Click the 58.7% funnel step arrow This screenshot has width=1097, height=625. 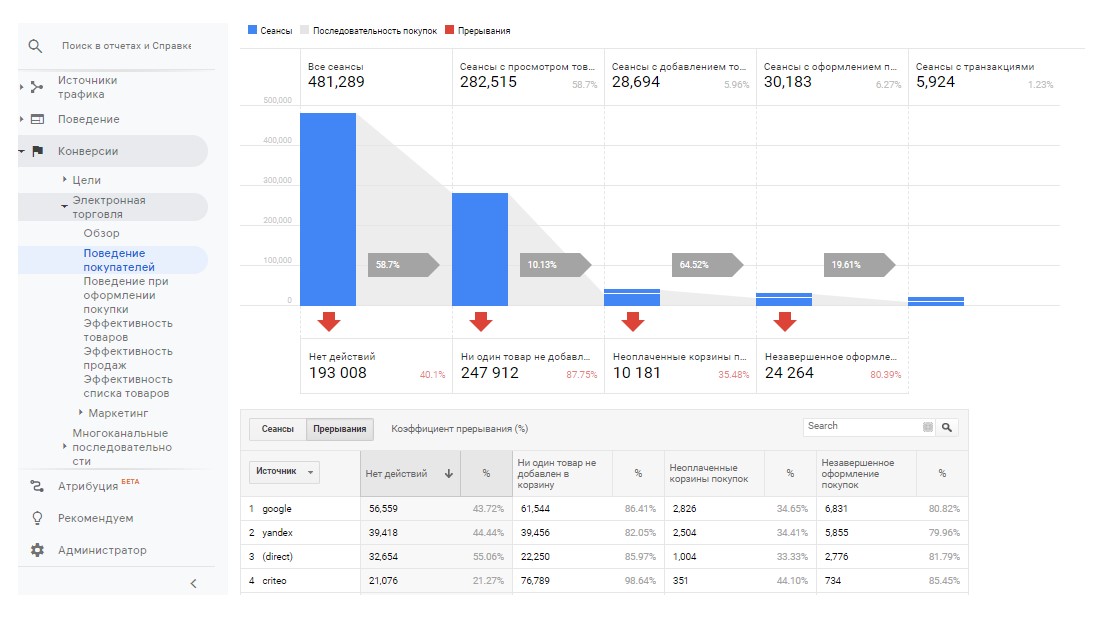click(x=404, y=265)
